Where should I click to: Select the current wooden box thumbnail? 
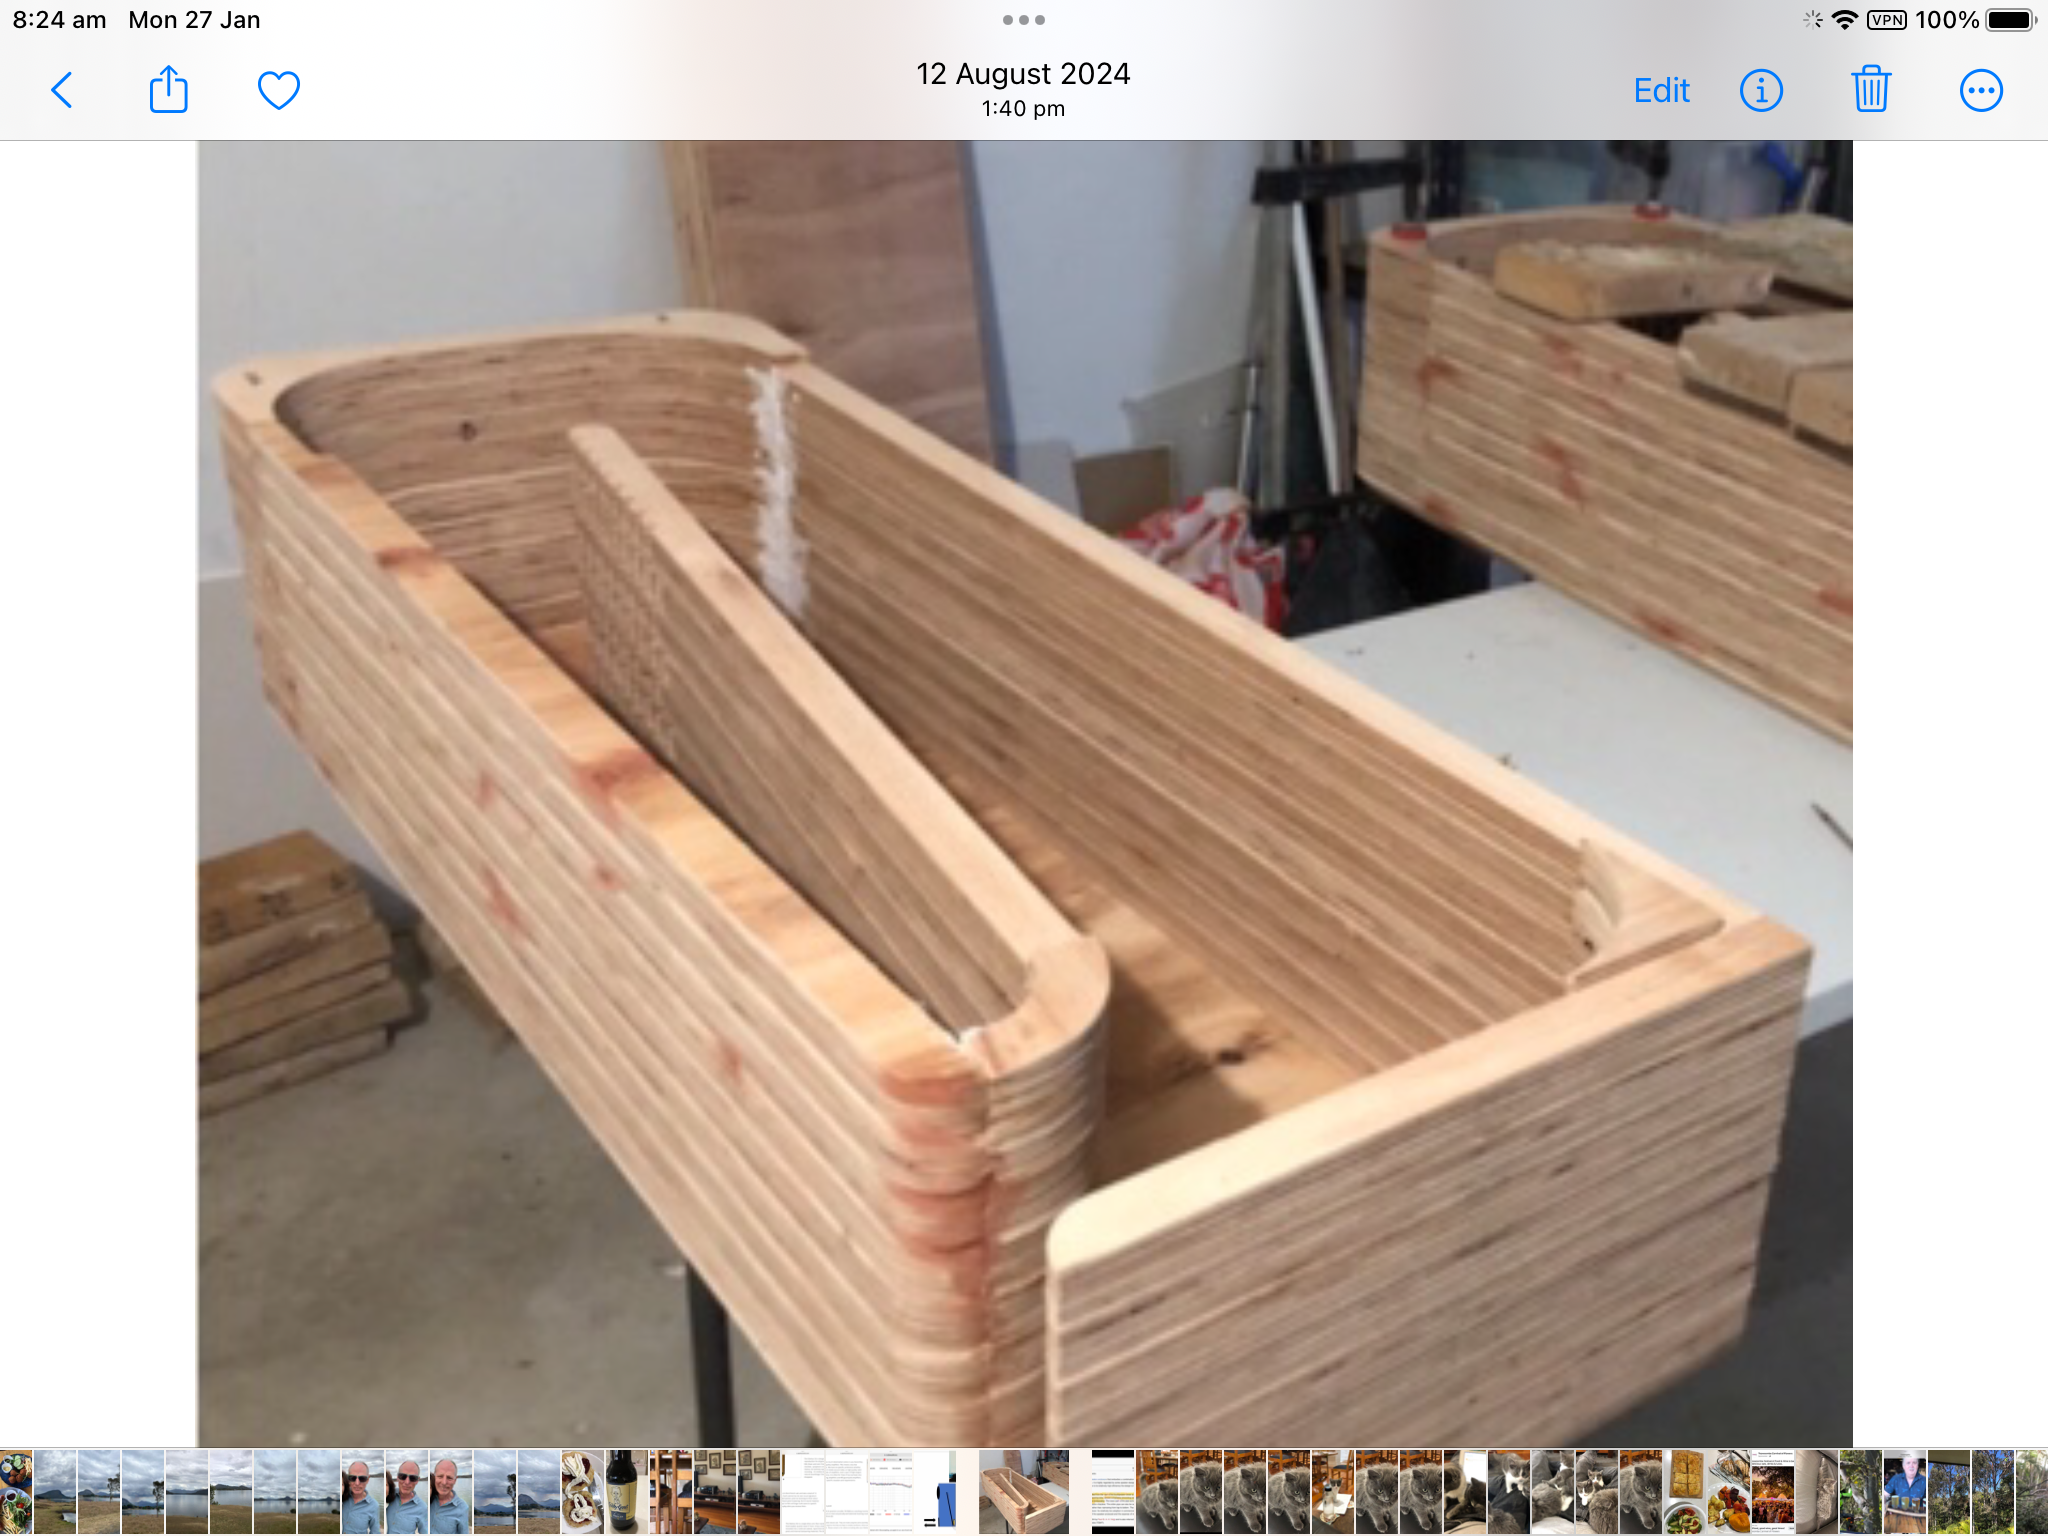[1024, 1492]
